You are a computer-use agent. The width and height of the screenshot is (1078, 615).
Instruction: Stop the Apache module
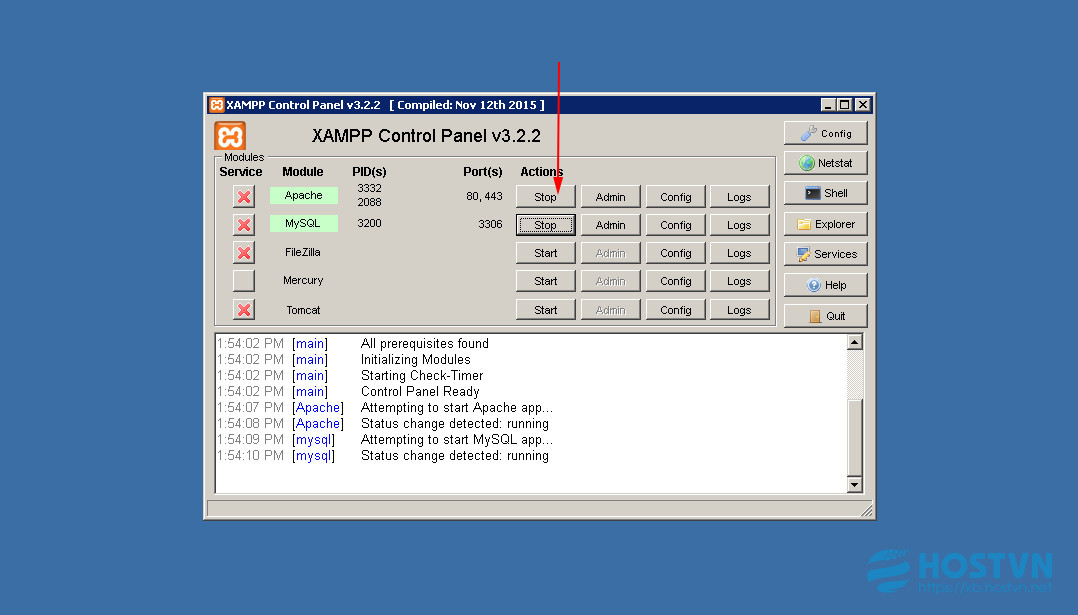point(545,197)
